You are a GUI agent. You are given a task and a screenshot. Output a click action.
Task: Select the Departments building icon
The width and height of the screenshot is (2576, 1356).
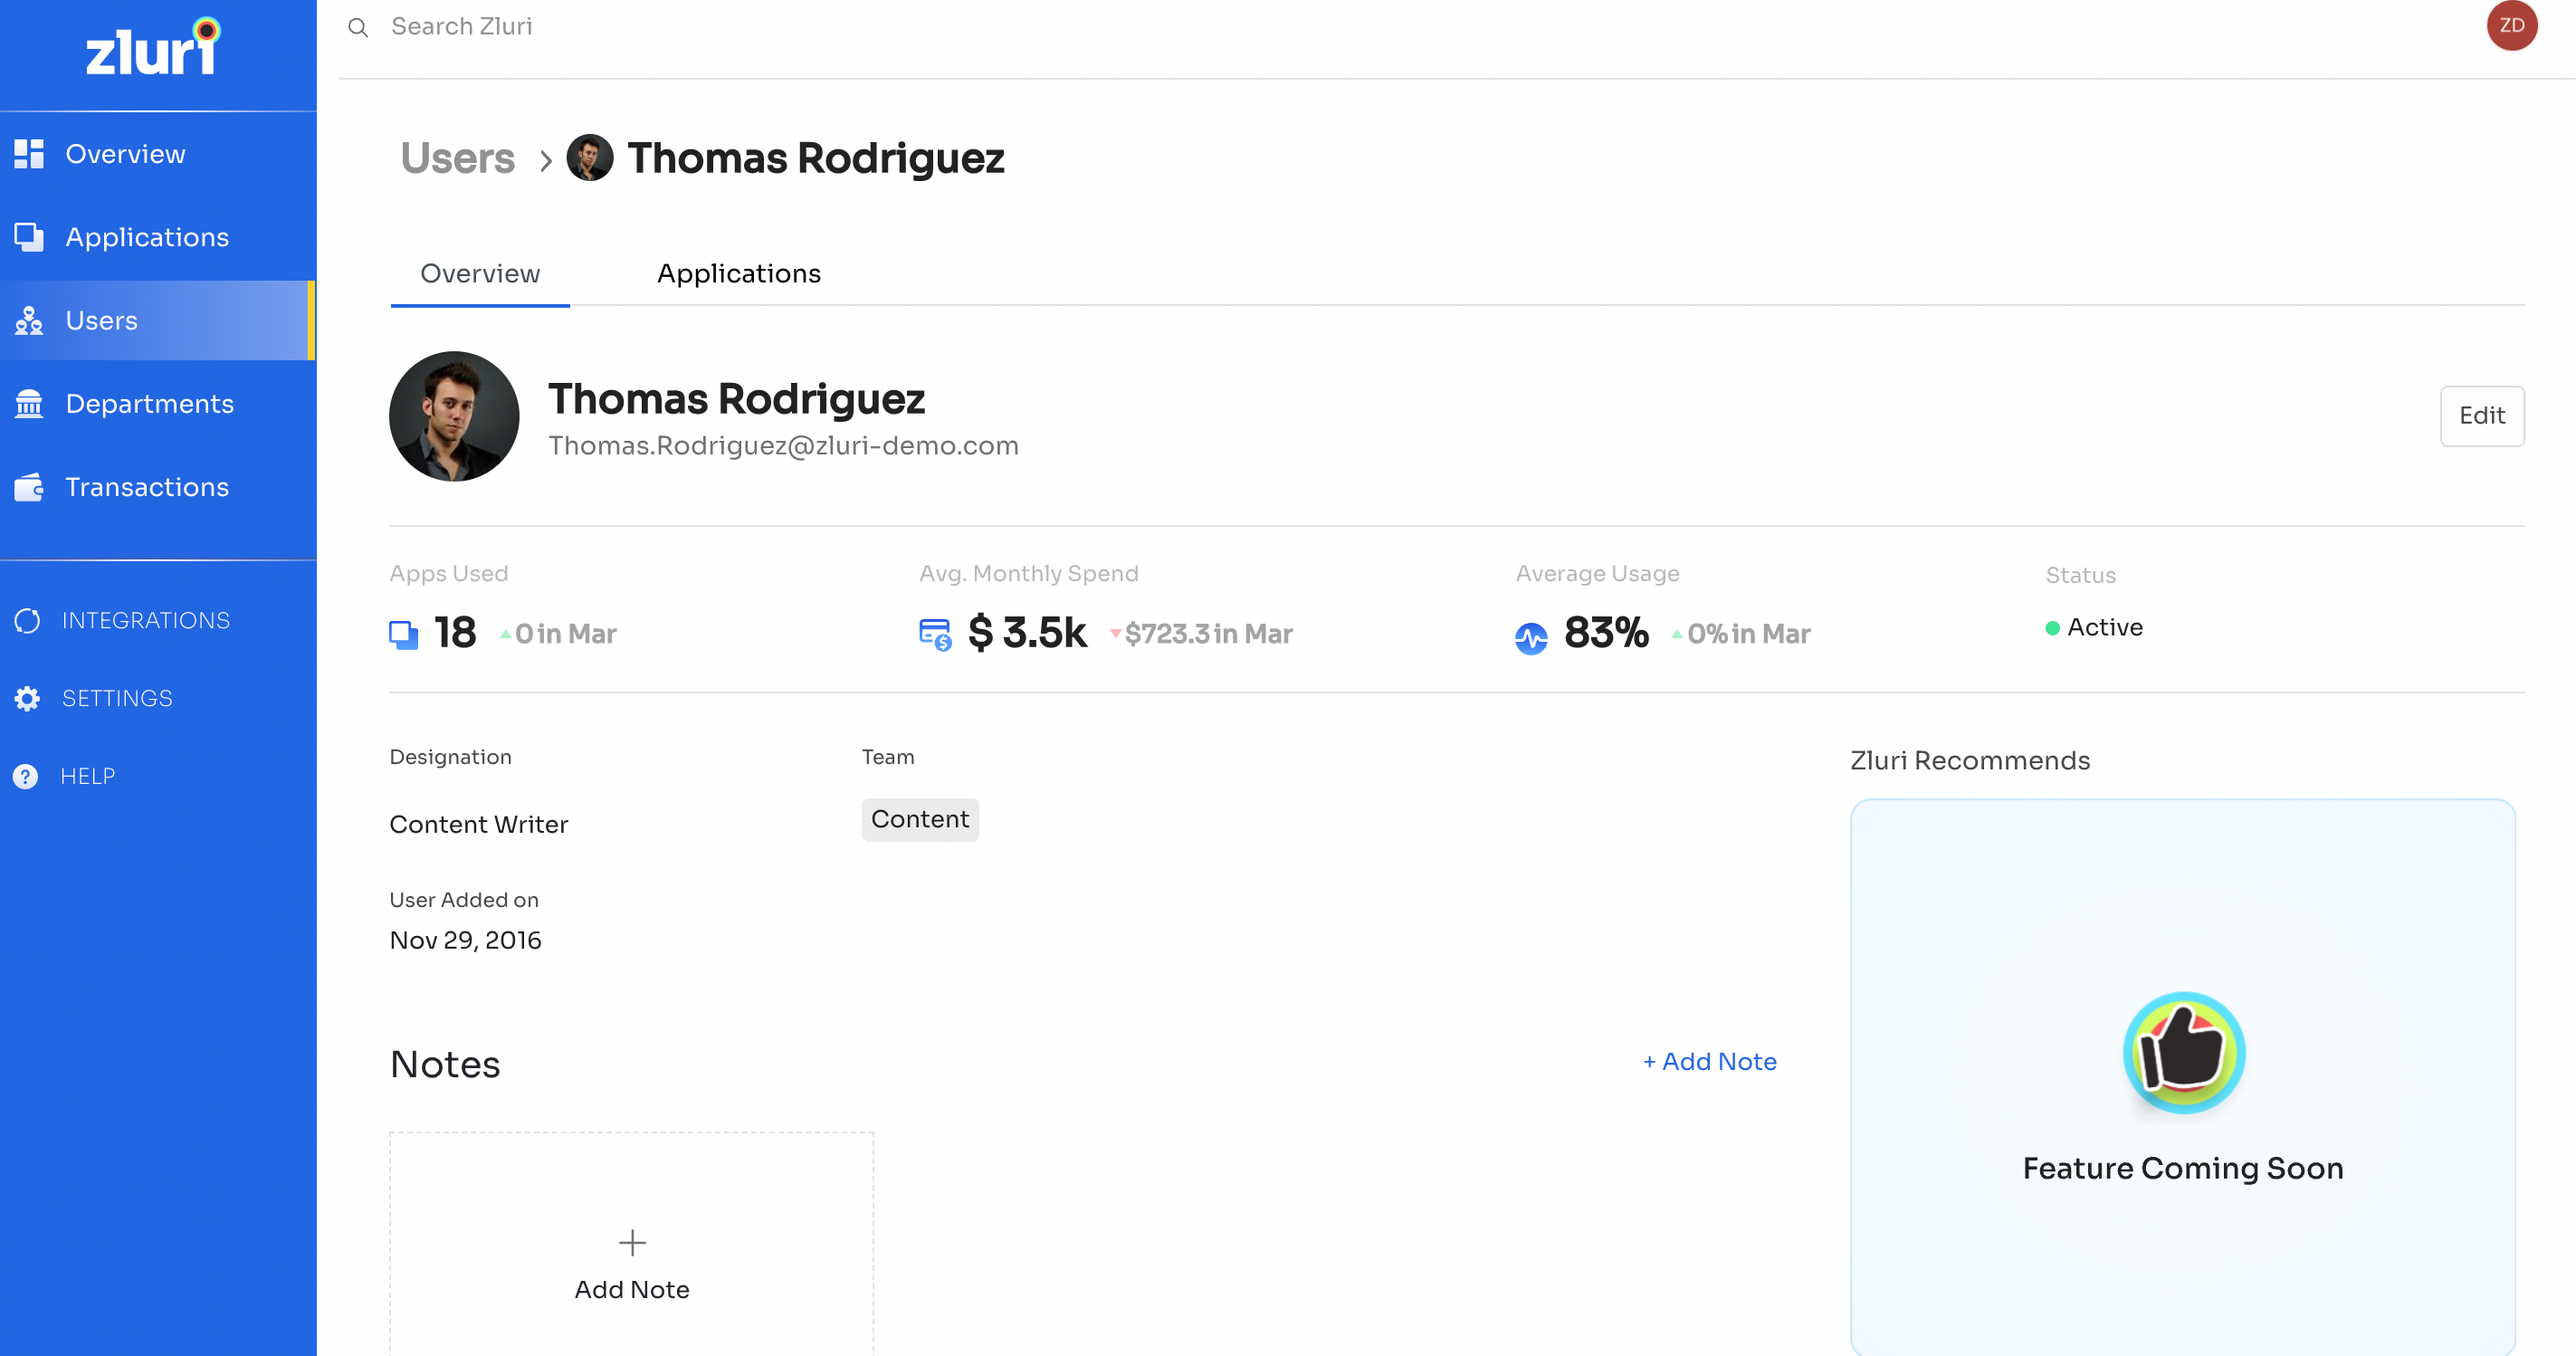29,404
